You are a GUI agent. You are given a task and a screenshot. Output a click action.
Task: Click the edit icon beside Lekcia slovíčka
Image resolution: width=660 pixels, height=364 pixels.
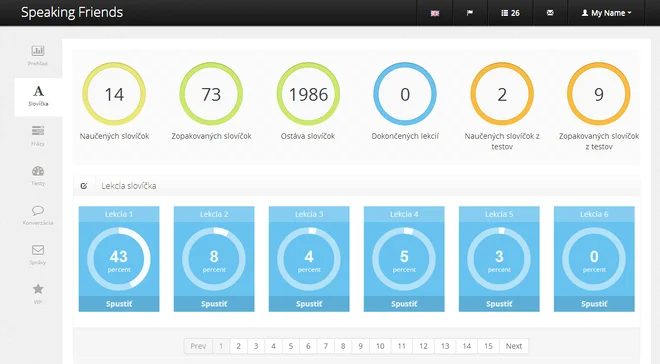tap(84, 186)
